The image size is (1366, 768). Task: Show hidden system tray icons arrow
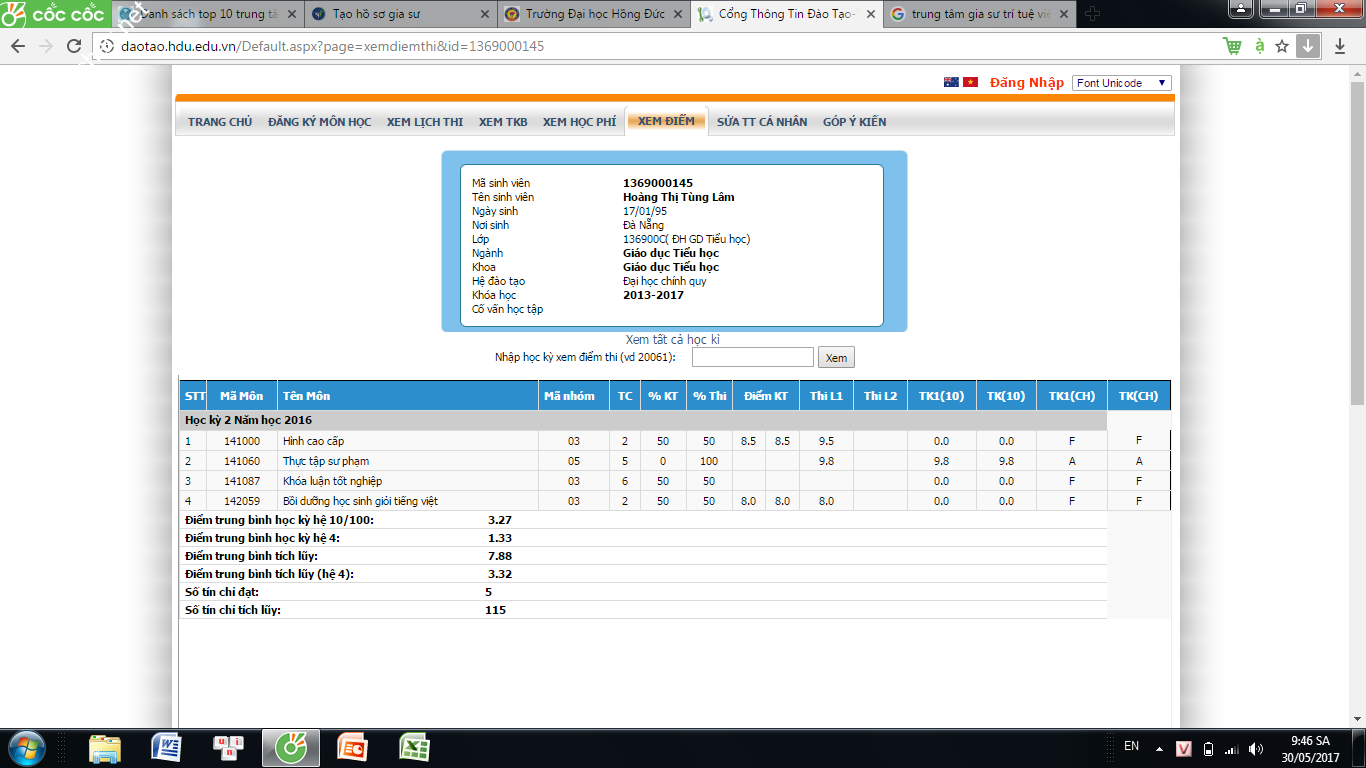pos(1159,748)
